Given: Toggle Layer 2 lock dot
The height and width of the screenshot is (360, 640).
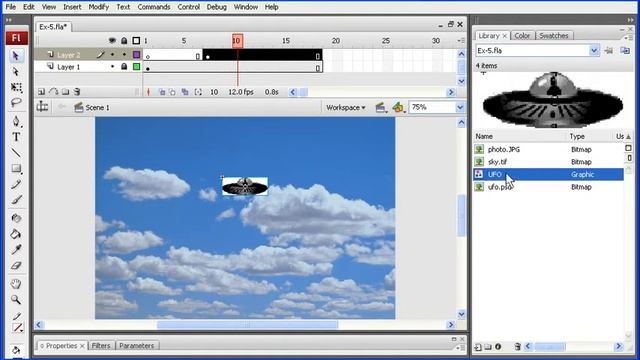Looking at the screenshot, I should click(x=124, y=54).
